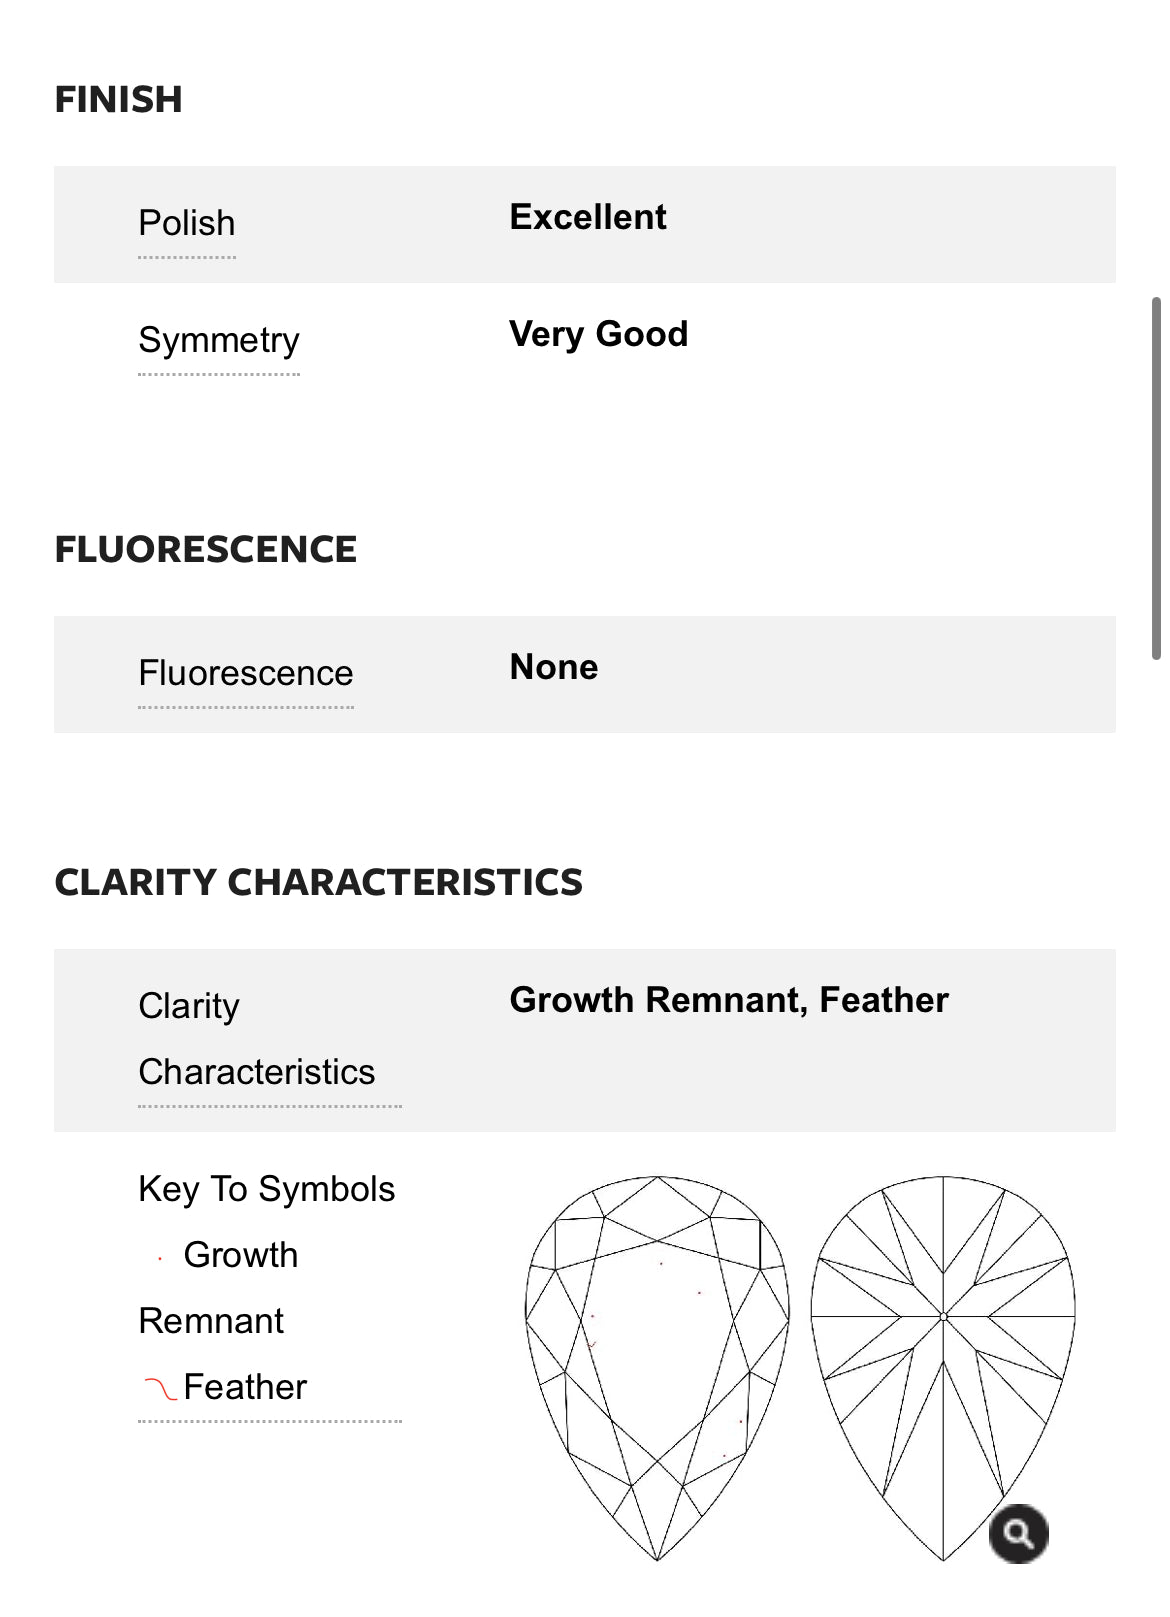Click the FINISH section heading

click(x=118, y=100)
